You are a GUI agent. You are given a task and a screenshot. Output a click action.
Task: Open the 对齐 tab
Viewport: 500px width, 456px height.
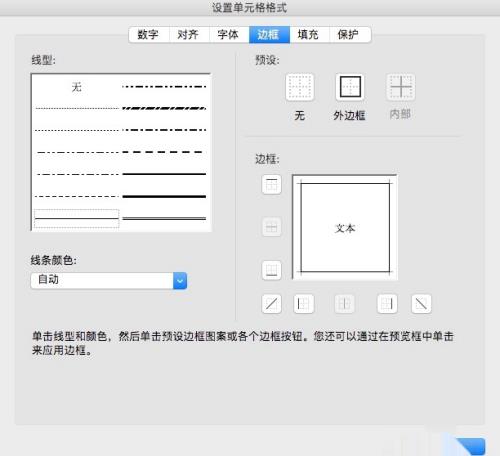[x=189, y=35]
